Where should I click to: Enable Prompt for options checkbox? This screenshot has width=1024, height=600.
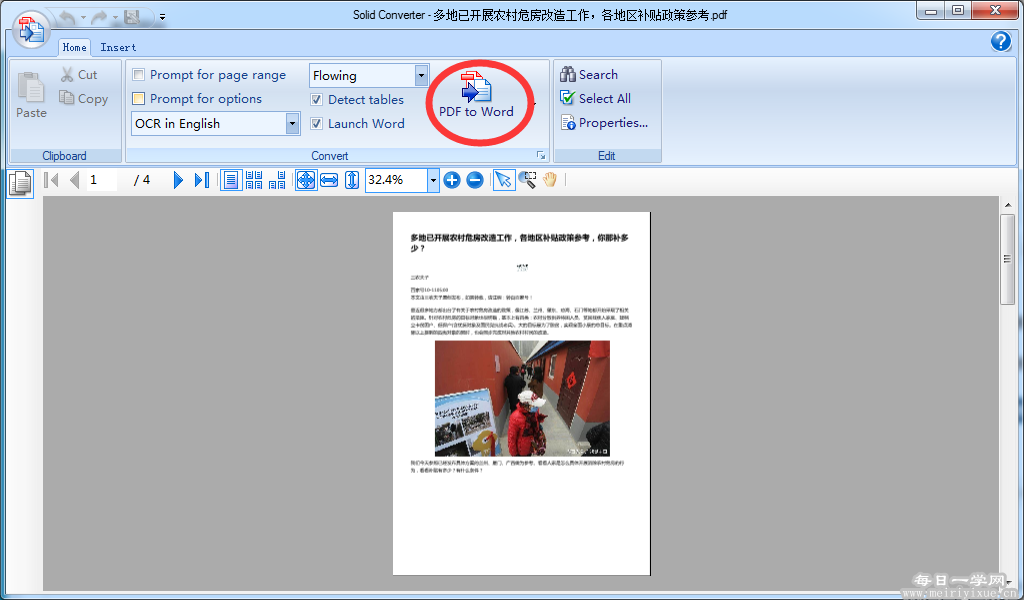(138, 99)
